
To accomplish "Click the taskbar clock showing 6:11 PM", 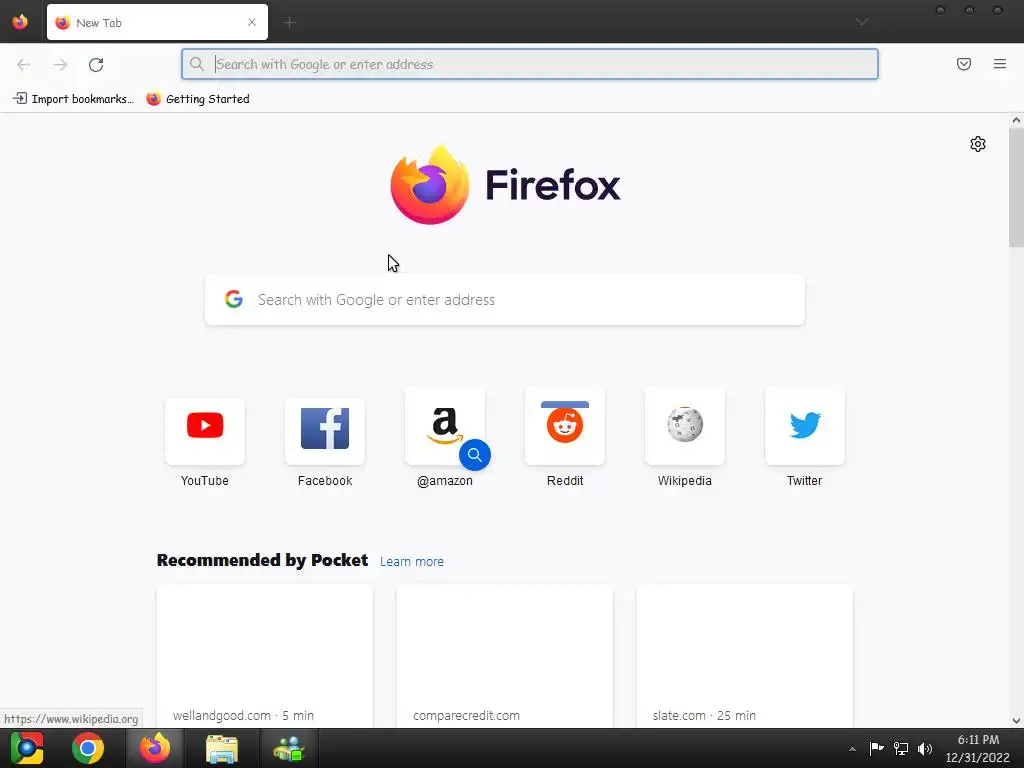I will [x=978, y=748].
